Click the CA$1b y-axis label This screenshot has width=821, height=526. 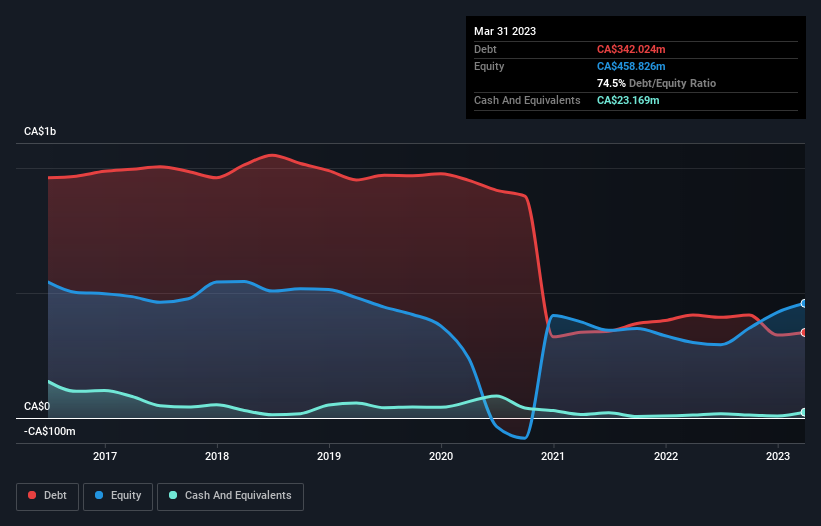[40, 131]
